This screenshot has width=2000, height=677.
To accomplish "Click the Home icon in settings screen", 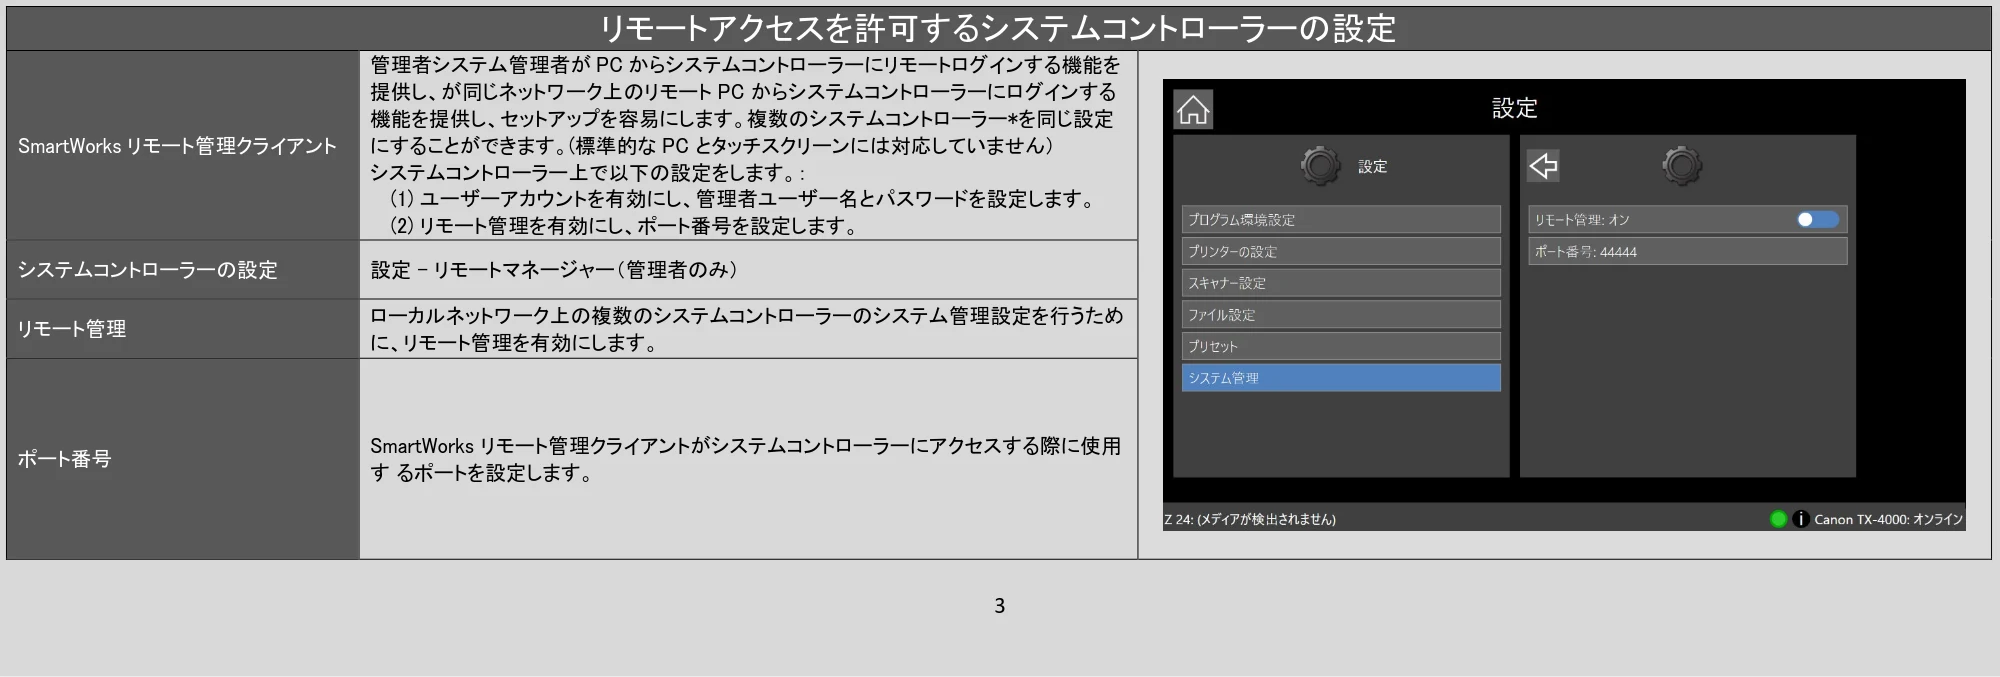I will [x=1193, y=109].
